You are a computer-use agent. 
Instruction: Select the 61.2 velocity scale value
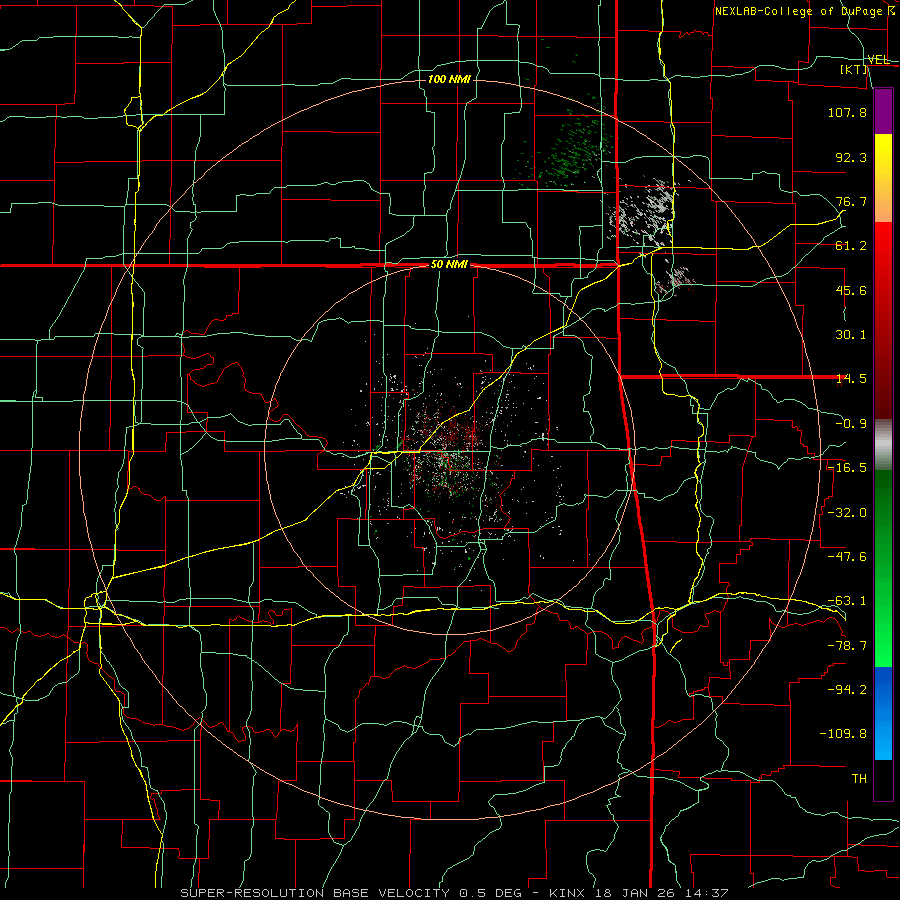pyautogui.click(x=851, y=246)
